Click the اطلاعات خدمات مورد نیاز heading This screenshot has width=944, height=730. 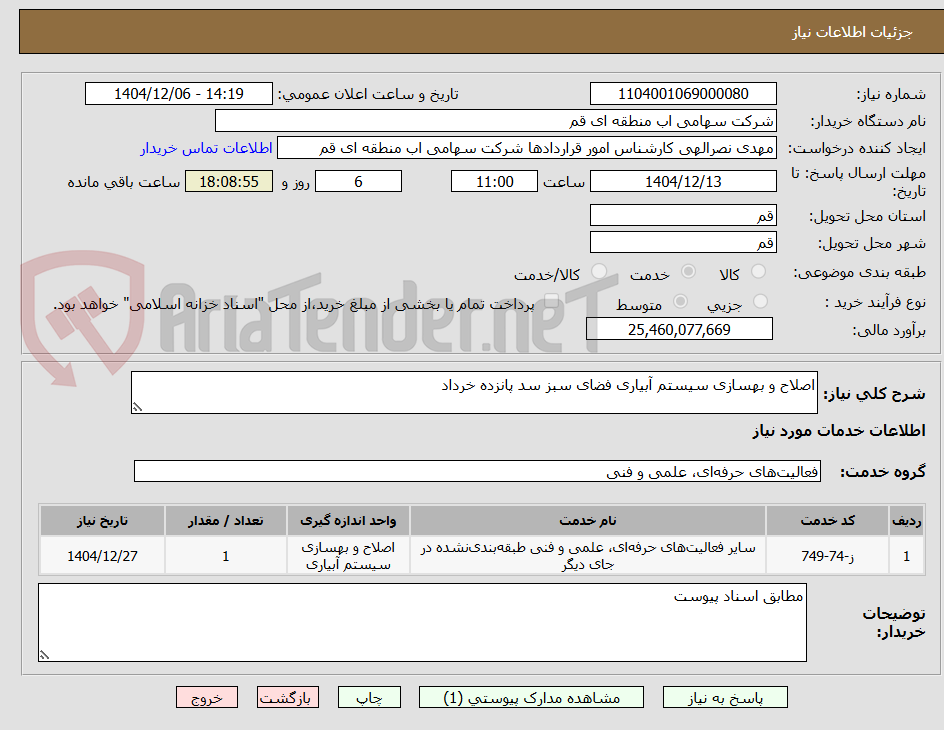coord(839,430)
